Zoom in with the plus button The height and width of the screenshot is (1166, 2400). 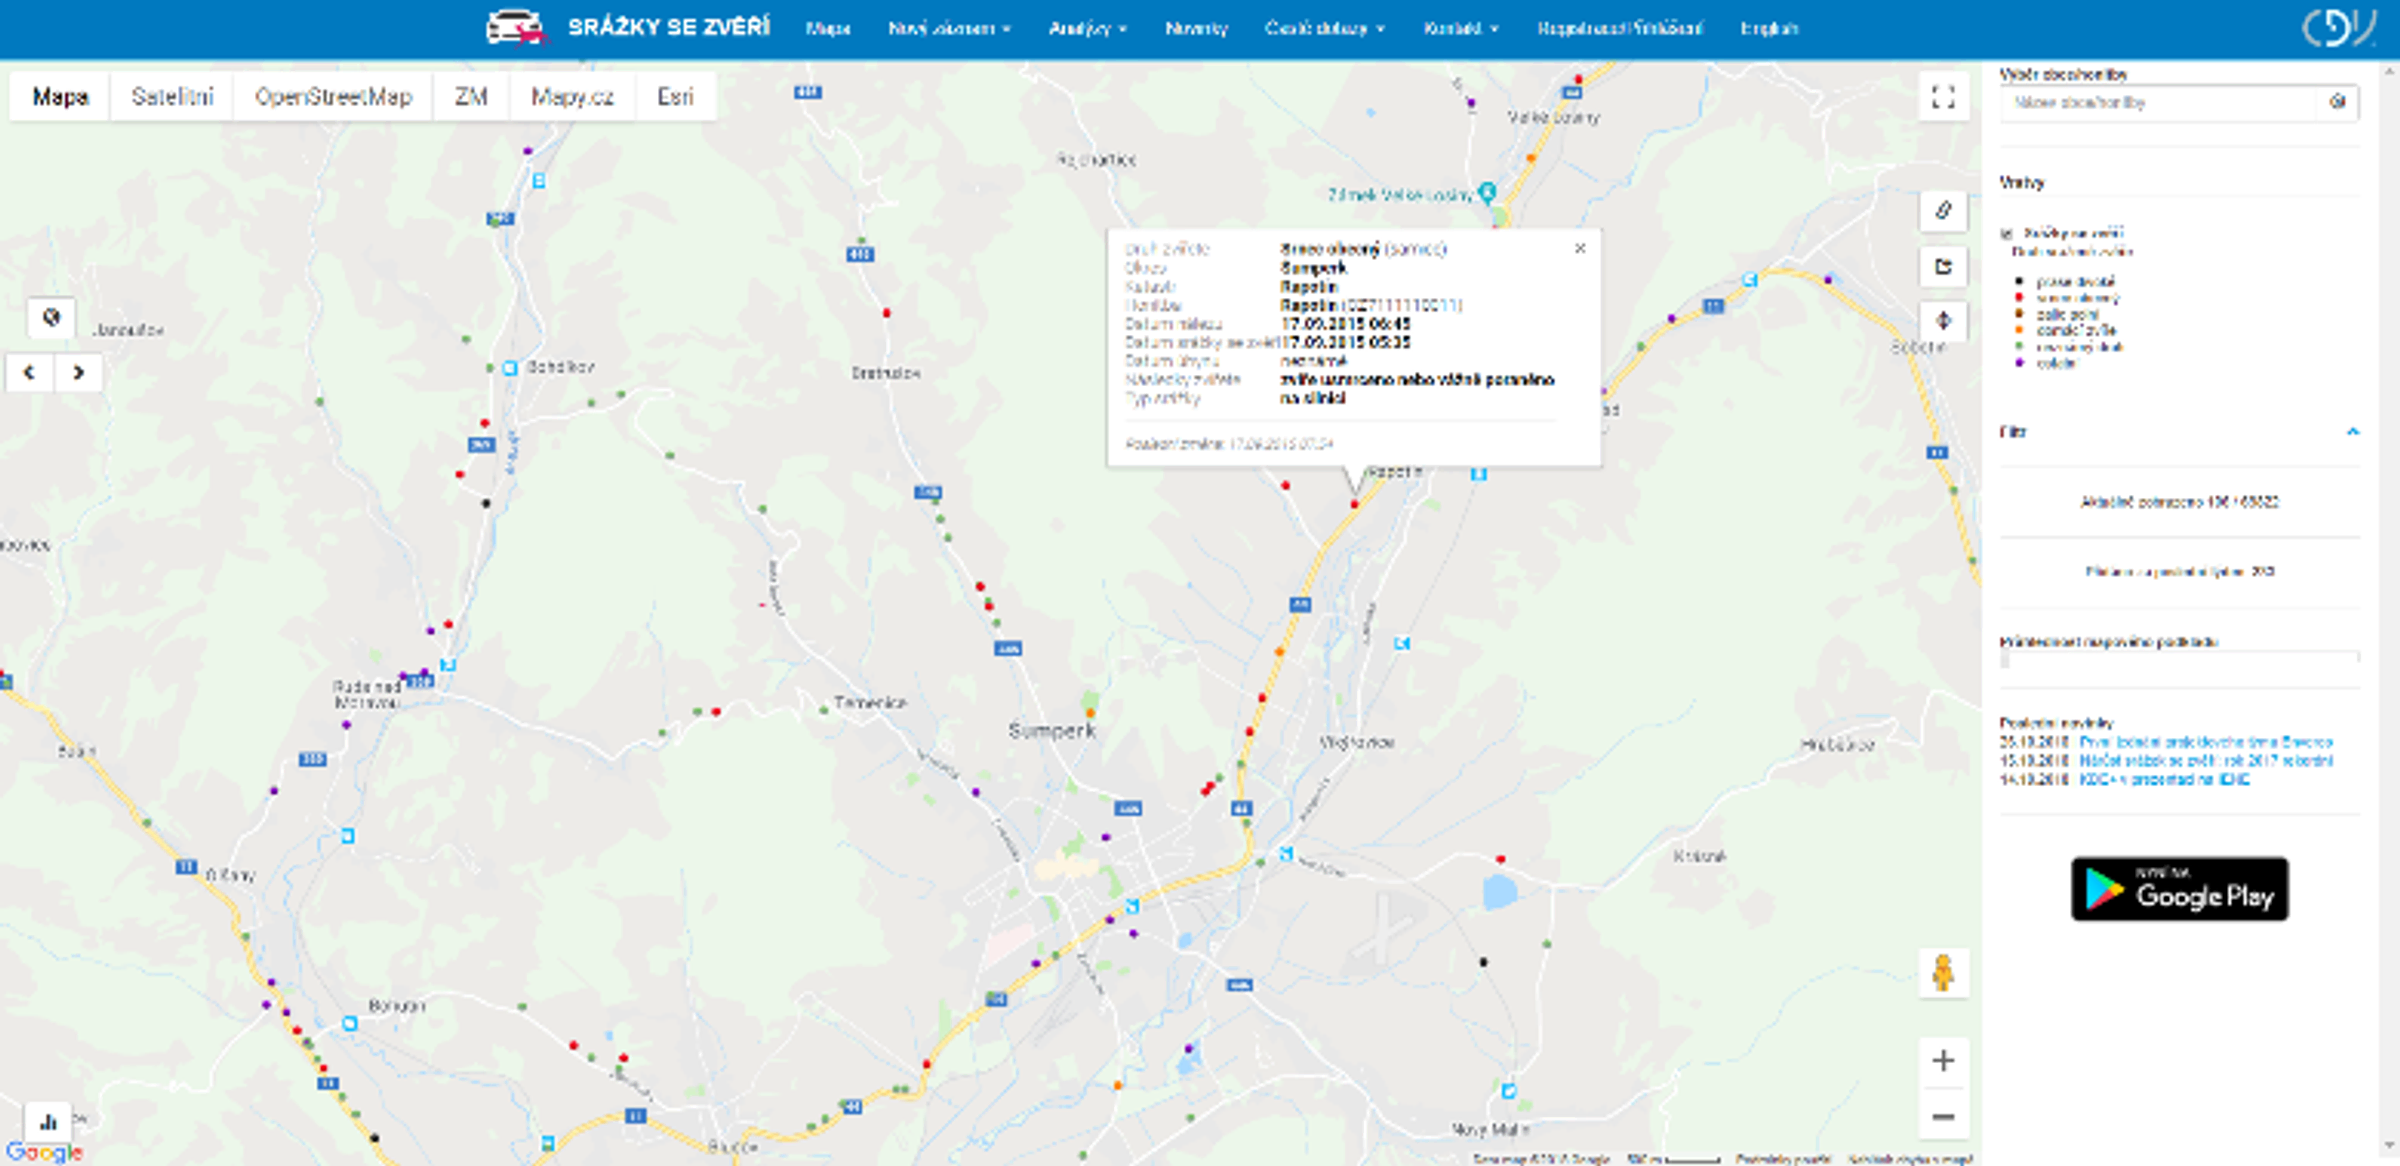[x=1943, y=1060]
